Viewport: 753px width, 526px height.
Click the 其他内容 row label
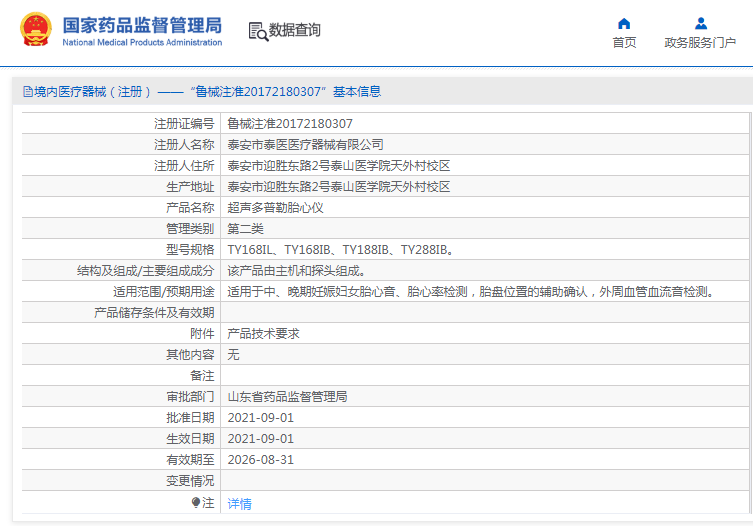[x=190, y=355]
